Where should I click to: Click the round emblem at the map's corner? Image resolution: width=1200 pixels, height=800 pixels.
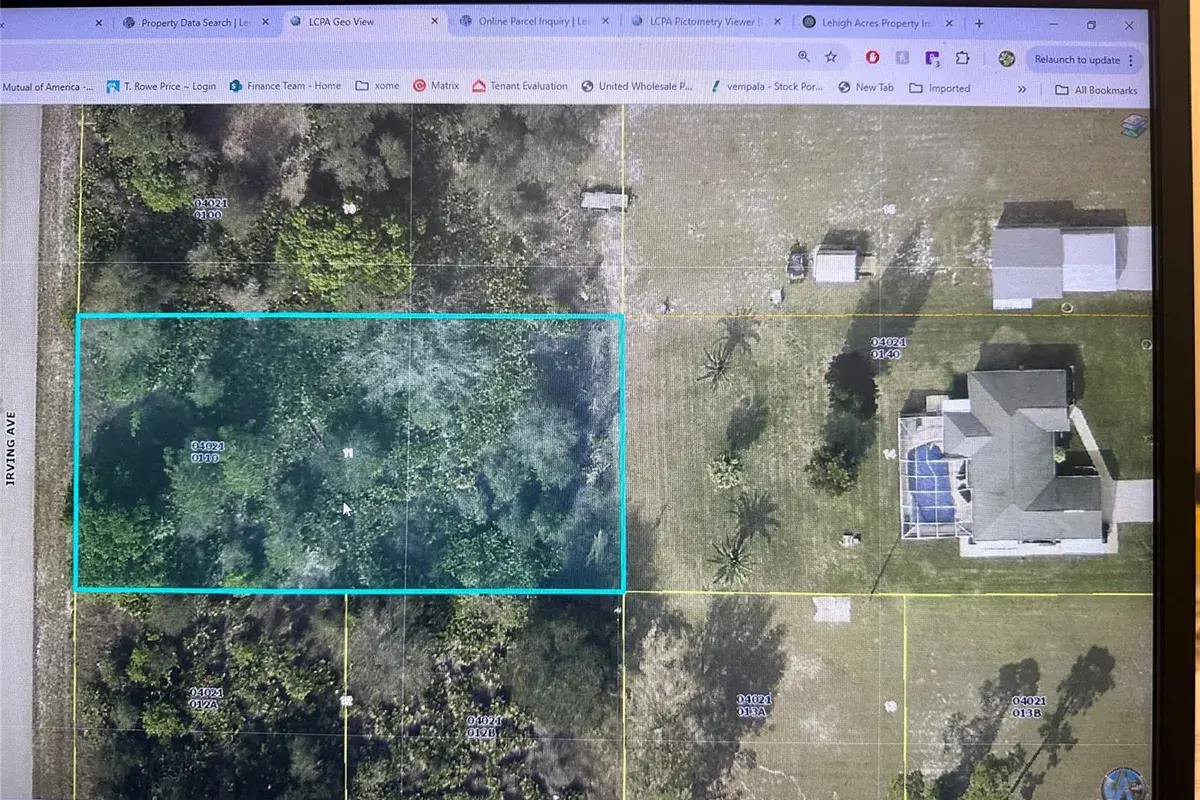pyautogui.click(x=1126, y=784)
